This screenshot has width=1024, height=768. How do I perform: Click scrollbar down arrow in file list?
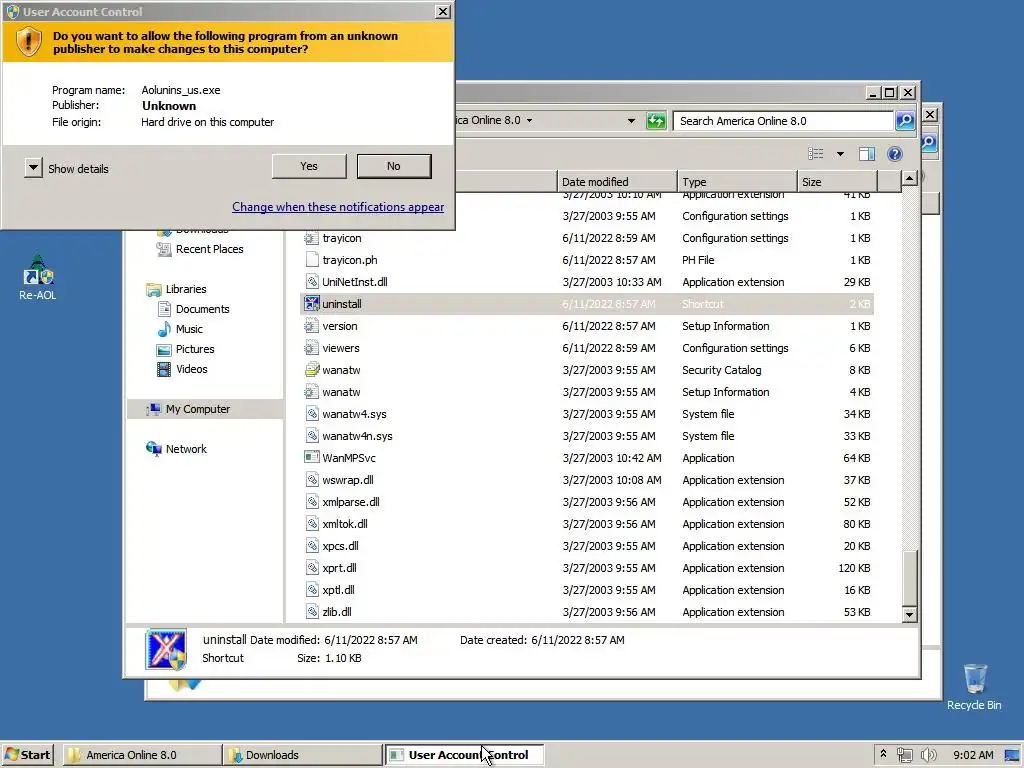pos(909,614)
